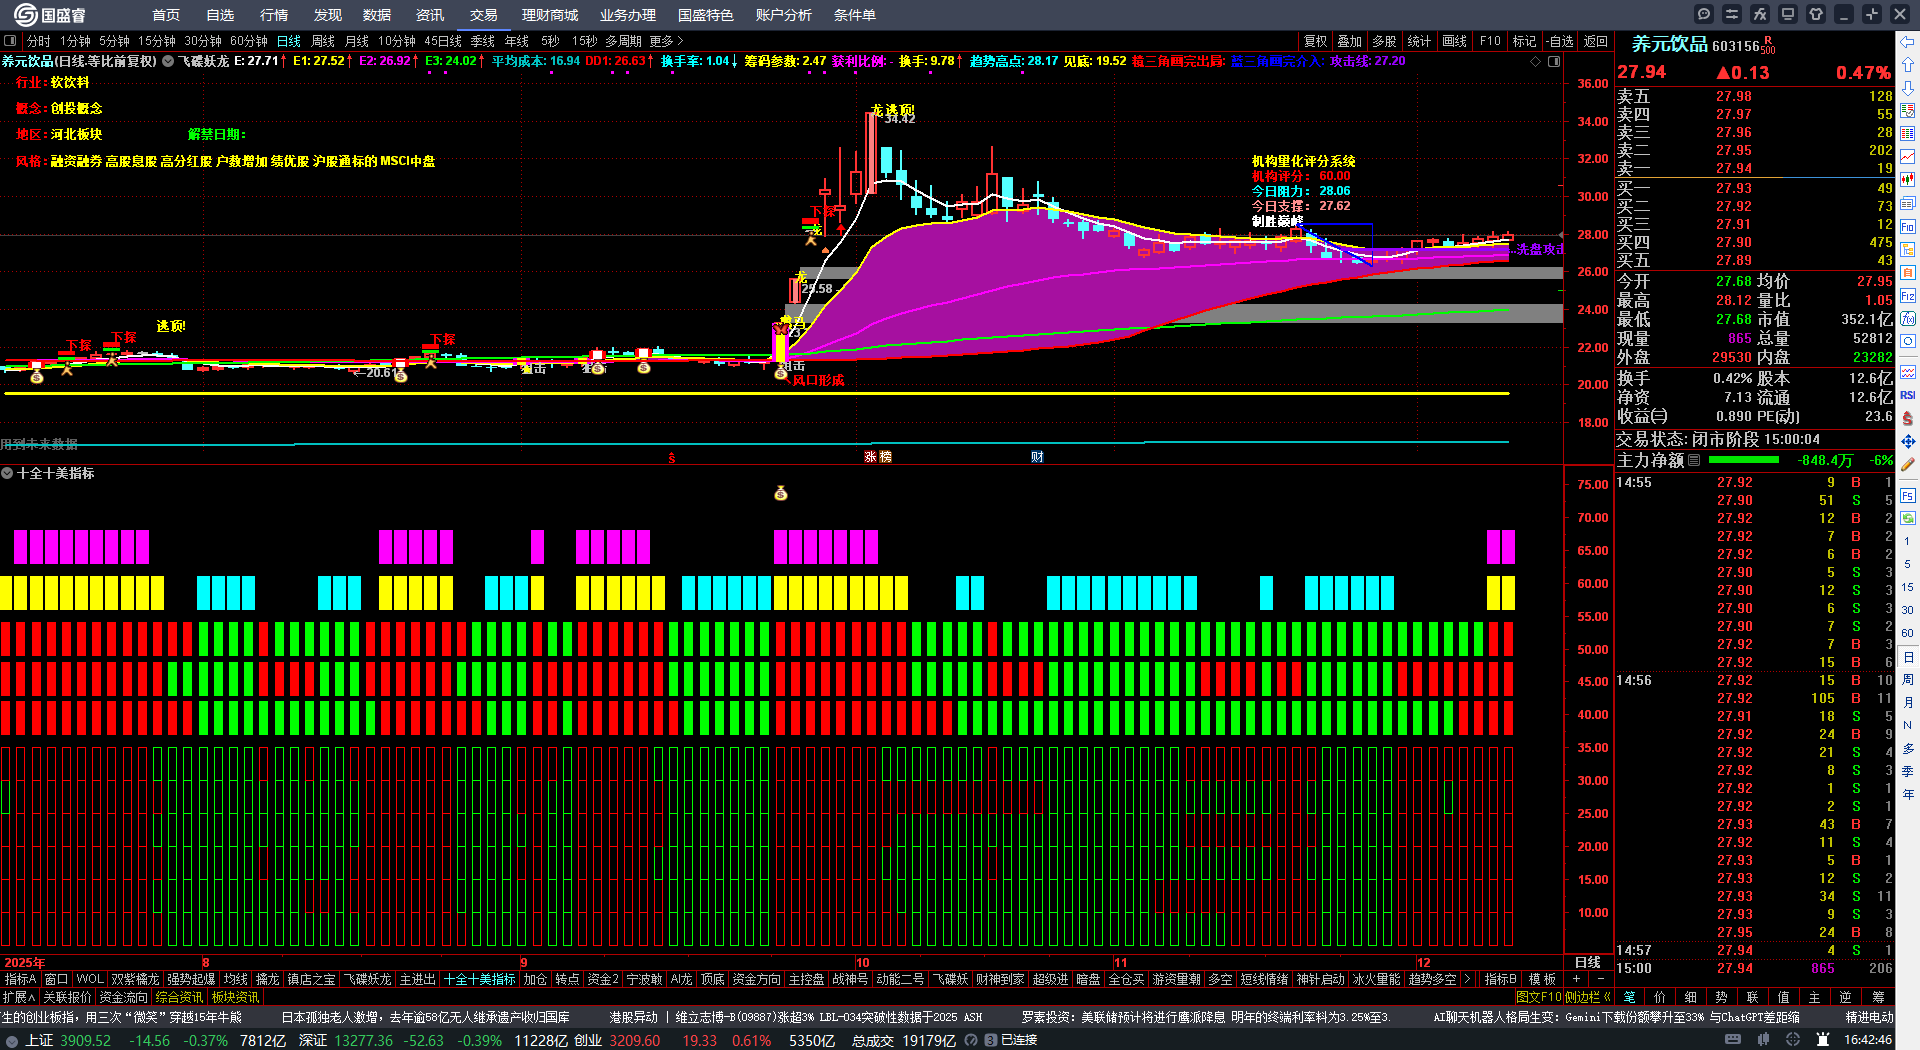Image resolution: width=1920 pixels, height=1050 pixels.
Task: Switch to the 60分钟 period tab
Action: tap(249, 41)
